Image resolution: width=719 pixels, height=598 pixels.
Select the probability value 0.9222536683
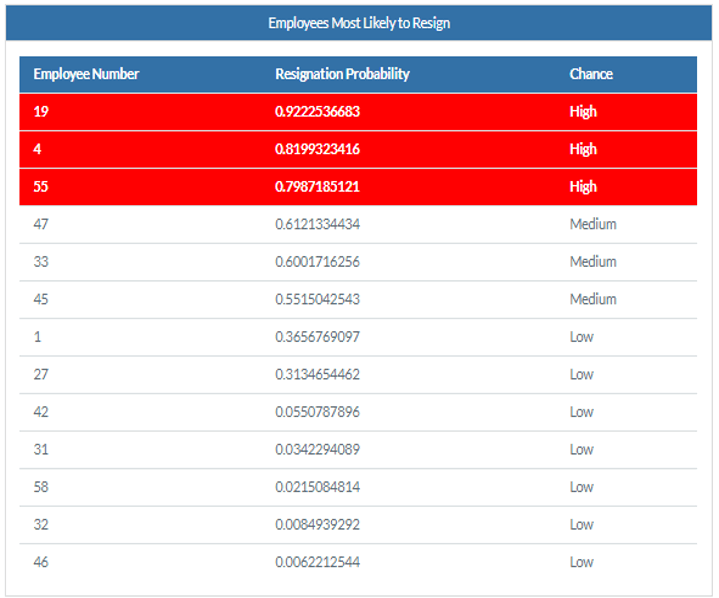pyautogui.click(x=317, y=112)
